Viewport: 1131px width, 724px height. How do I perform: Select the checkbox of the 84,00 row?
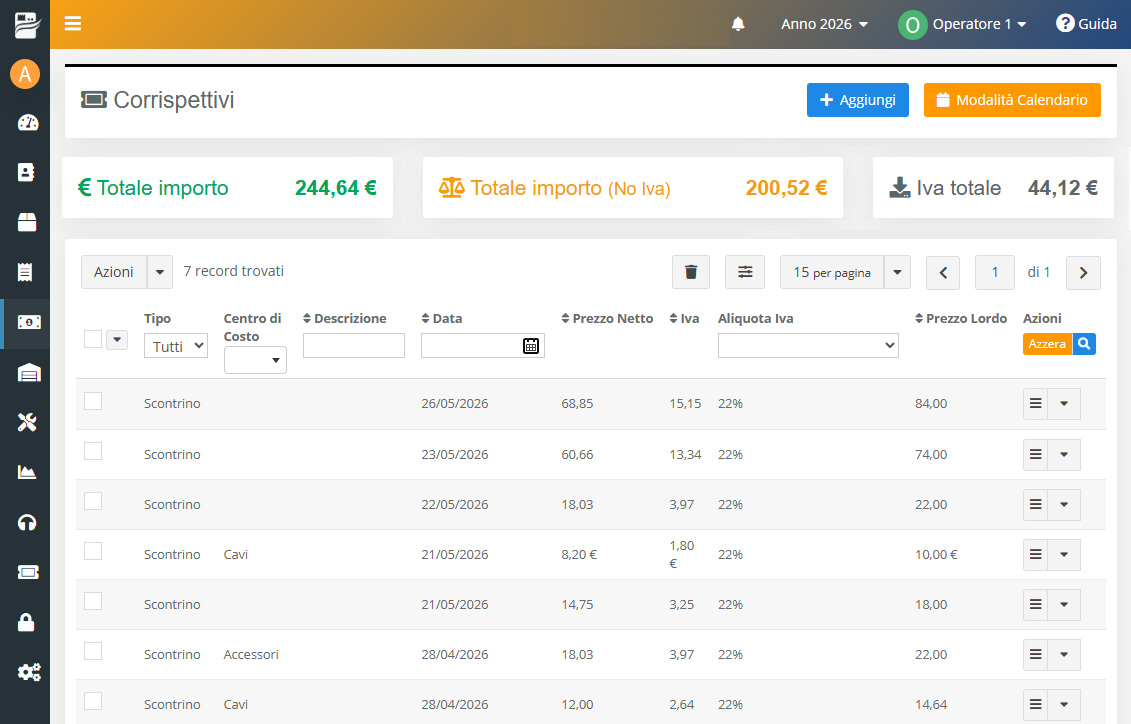(x=93, y=401)
